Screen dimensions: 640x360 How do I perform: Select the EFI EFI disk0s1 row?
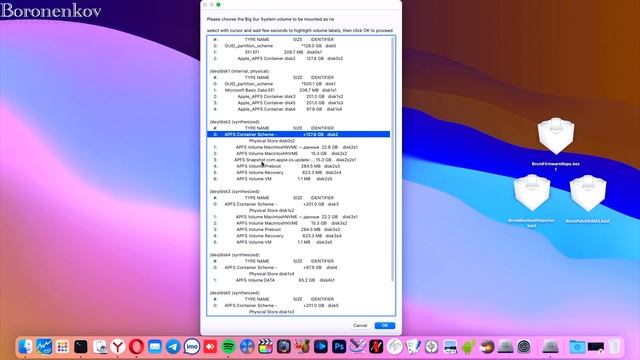click(x=298, y=52)
